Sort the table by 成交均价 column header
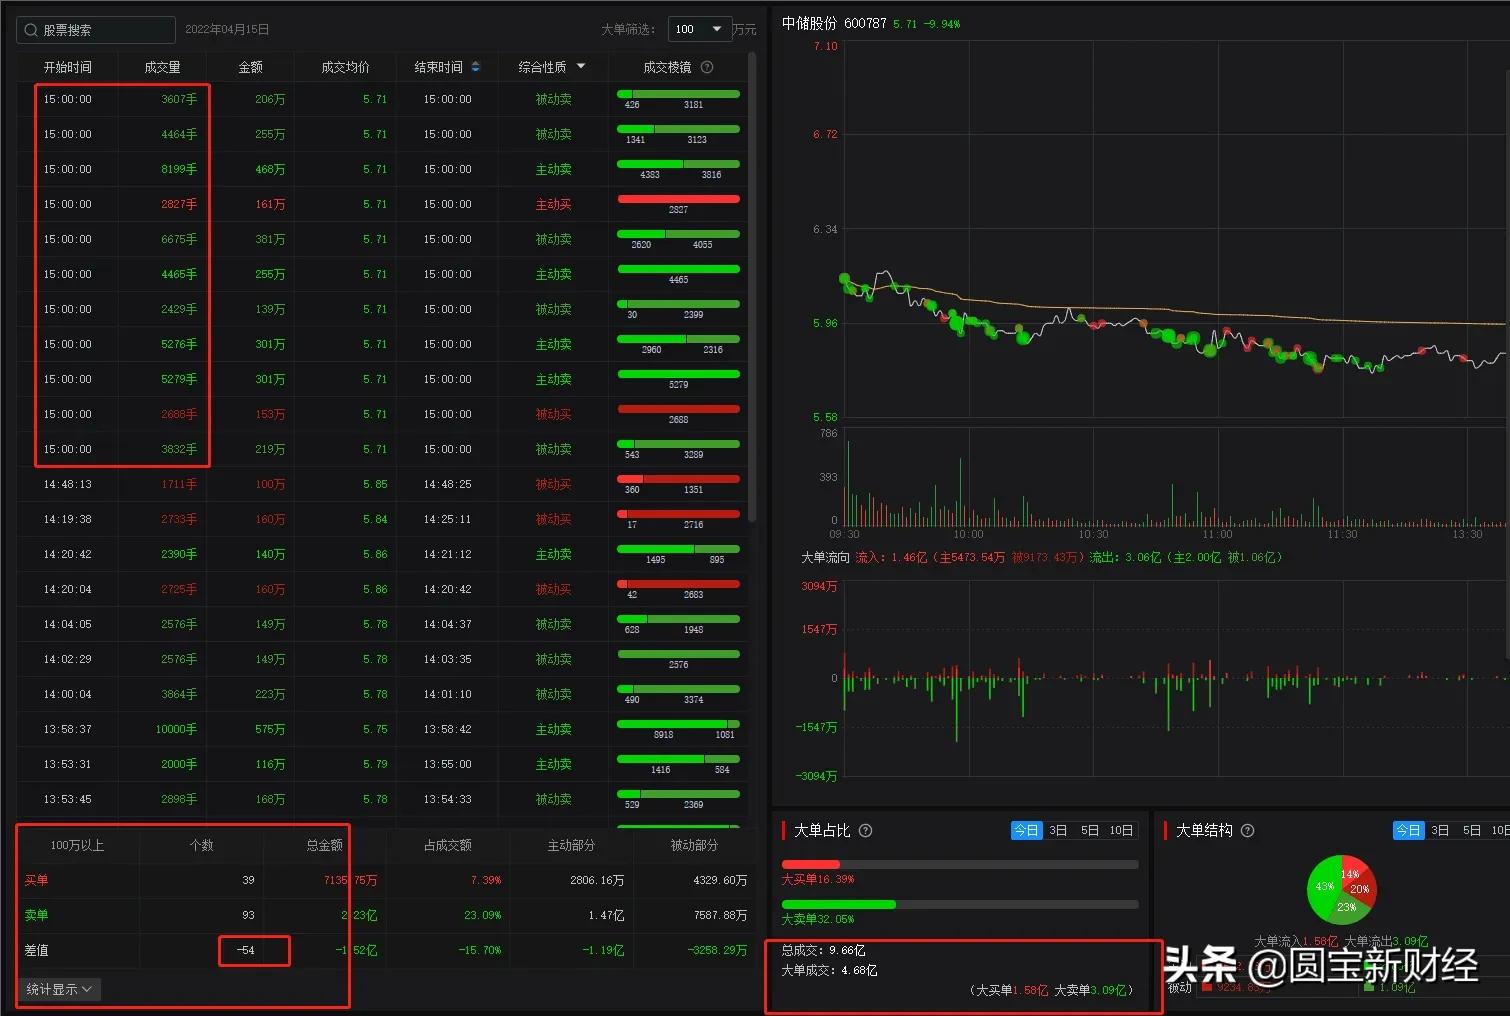This screenshot has height=1016, width=1510. 345,67
